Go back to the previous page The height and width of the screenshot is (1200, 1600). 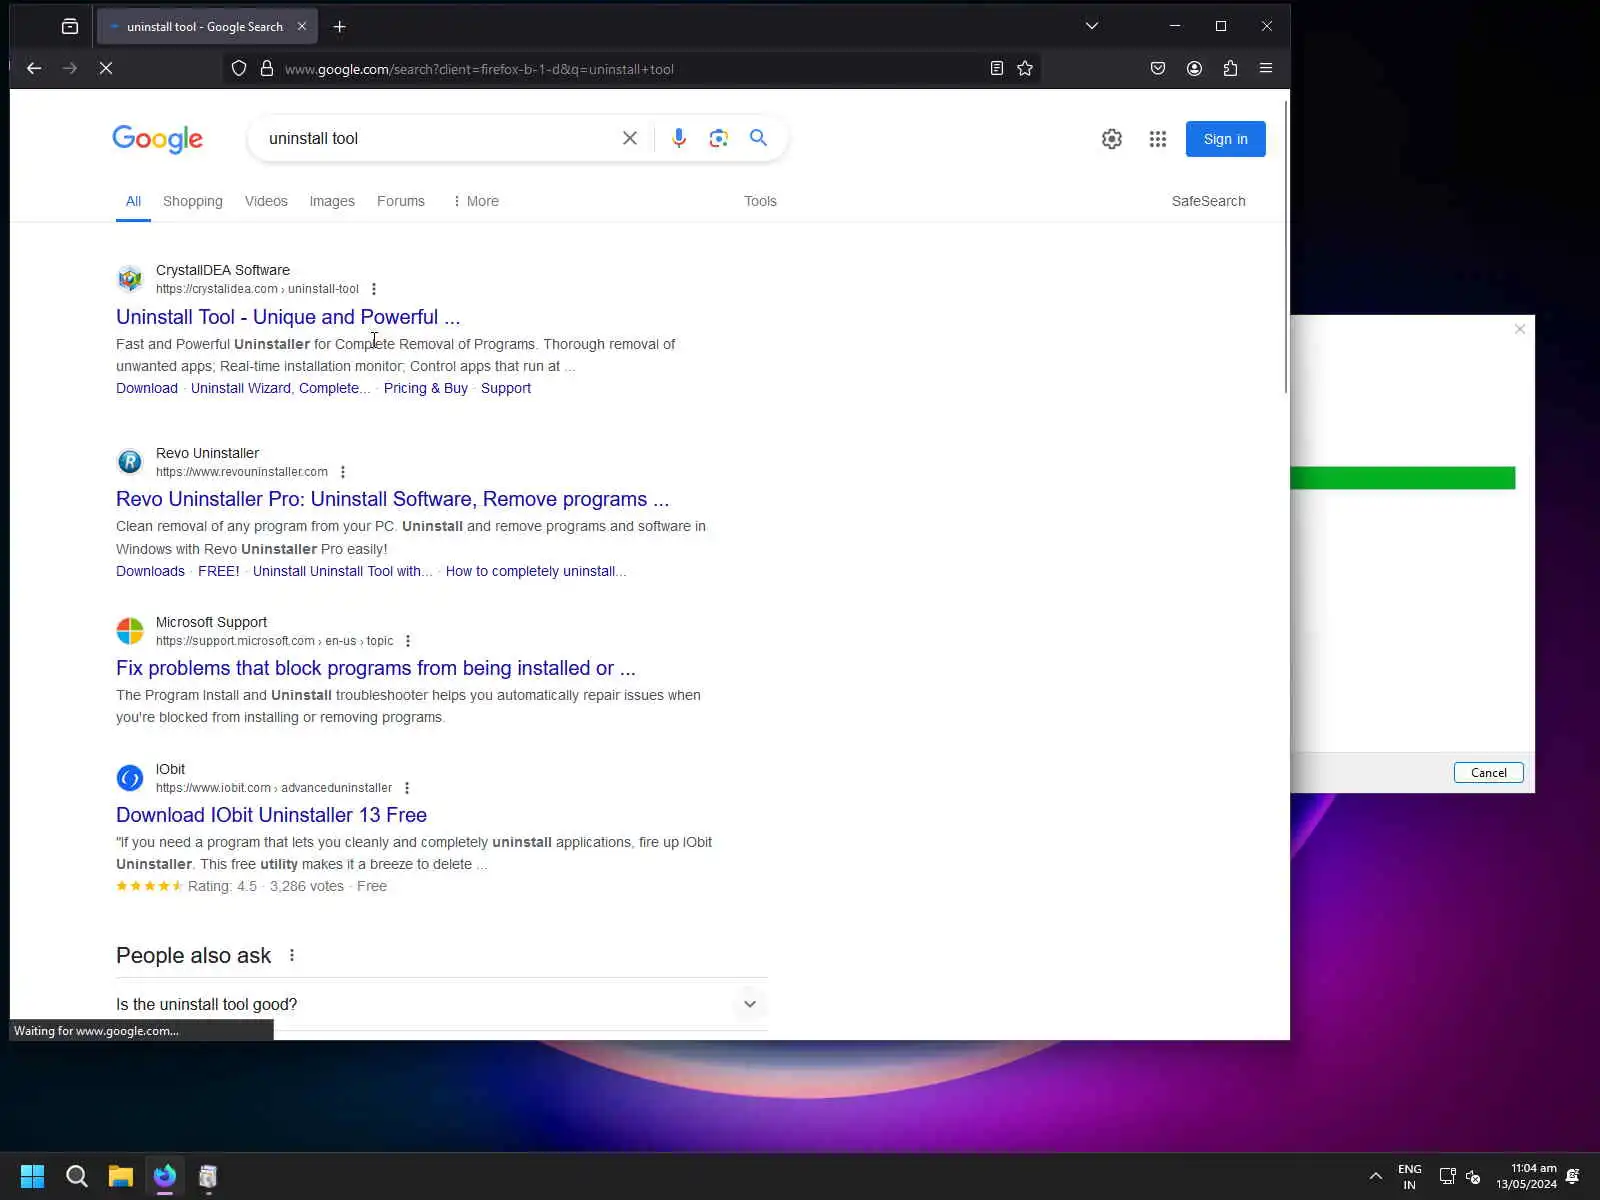click(x=34, y=68)
